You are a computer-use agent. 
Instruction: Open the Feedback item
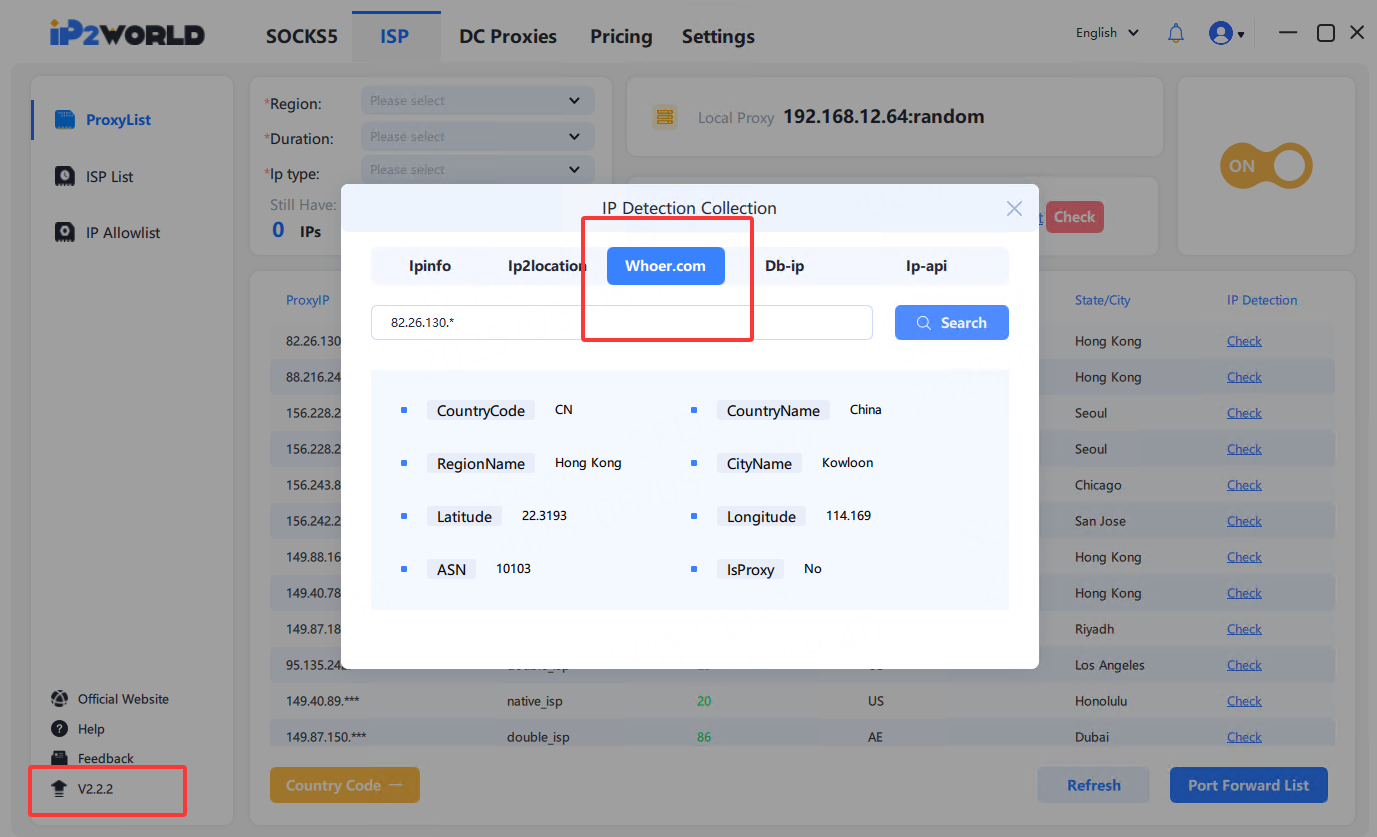point(105,758)
